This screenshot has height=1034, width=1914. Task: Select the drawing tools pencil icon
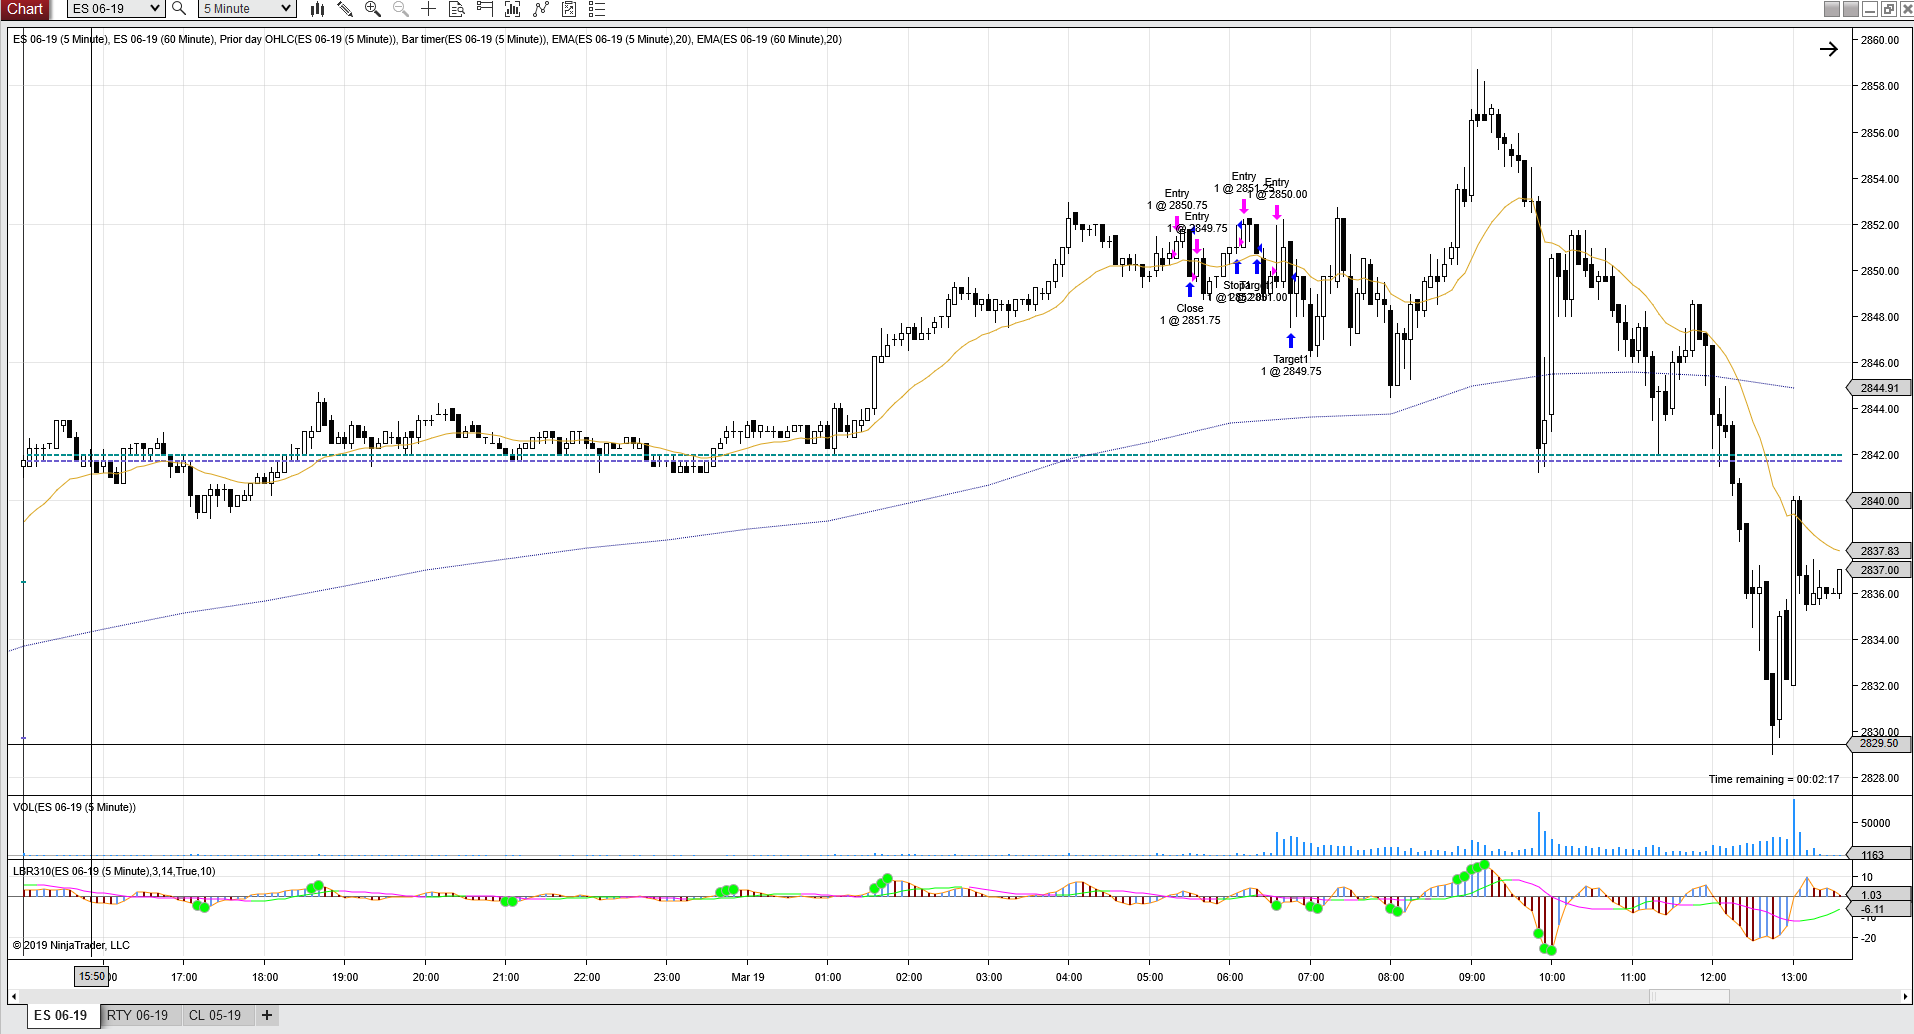point(345,9)
